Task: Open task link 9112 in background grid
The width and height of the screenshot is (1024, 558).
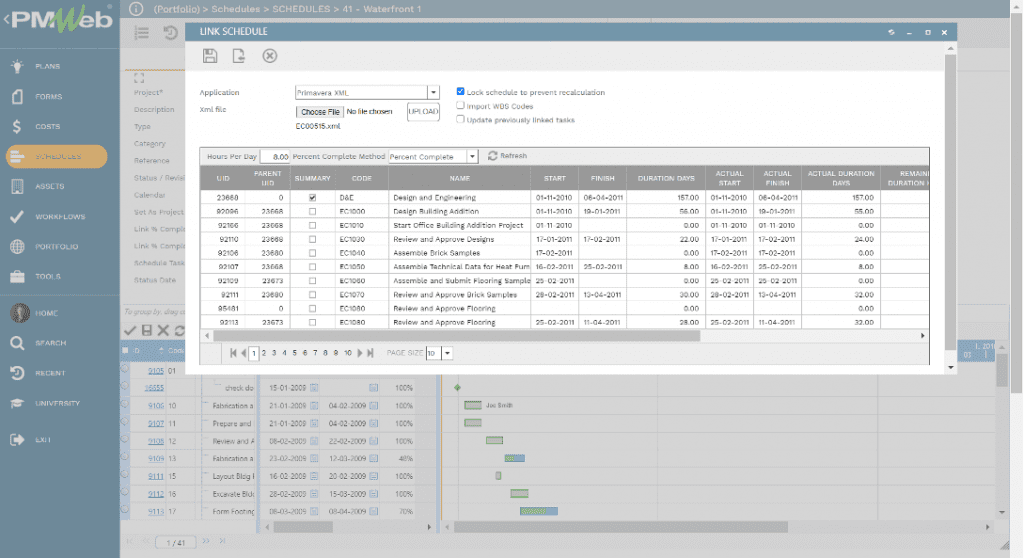Action: click(155, 494)
